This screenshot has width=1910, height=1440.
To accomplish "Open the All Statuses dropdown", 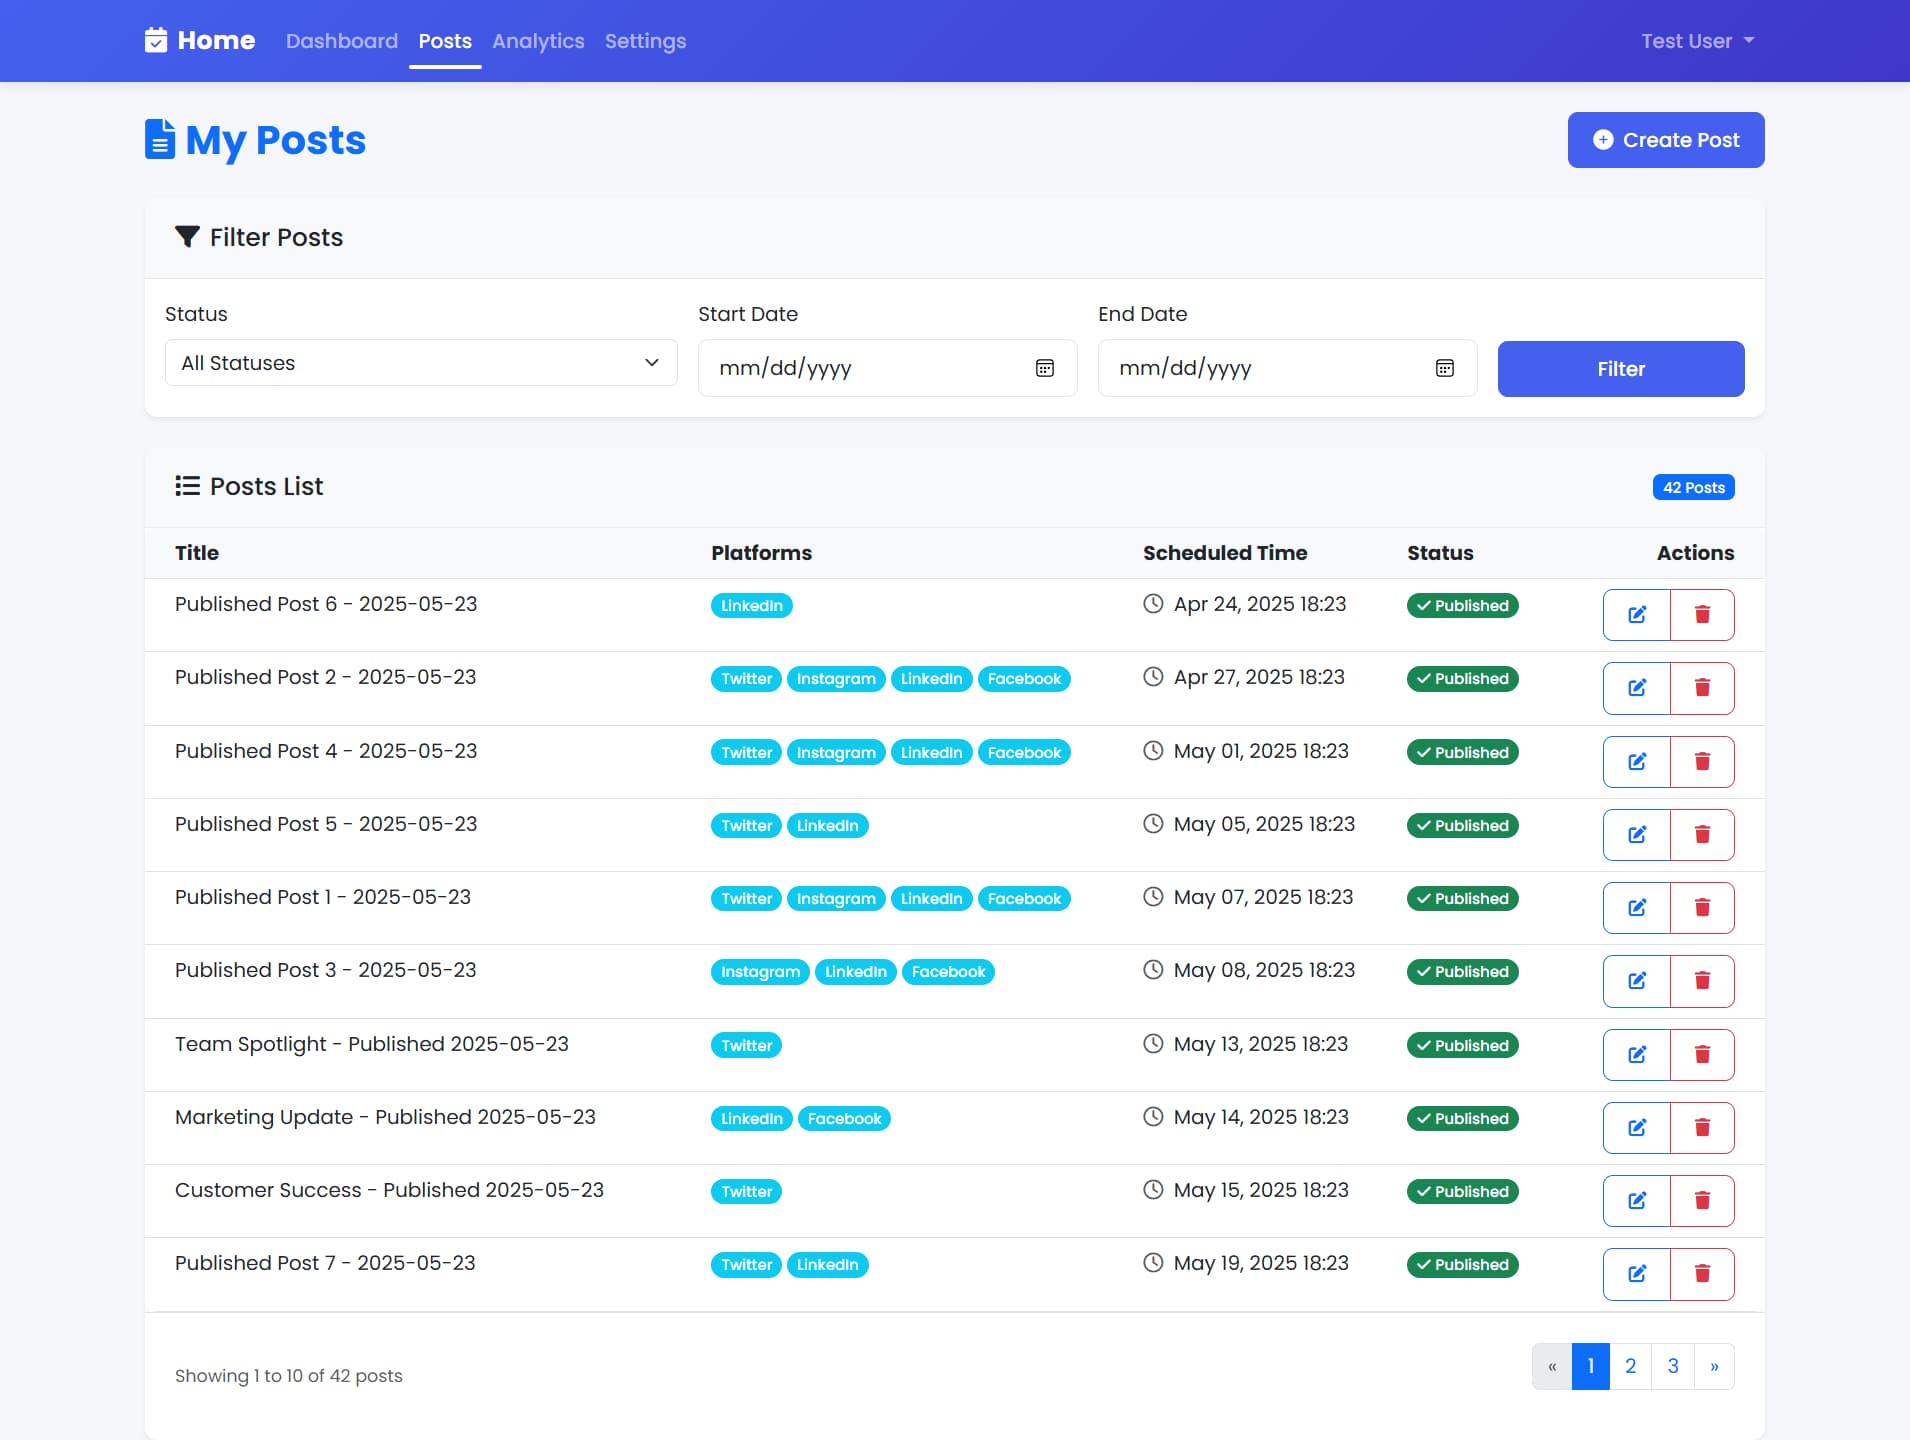I will pyautogui.click(x=420, y=362).
